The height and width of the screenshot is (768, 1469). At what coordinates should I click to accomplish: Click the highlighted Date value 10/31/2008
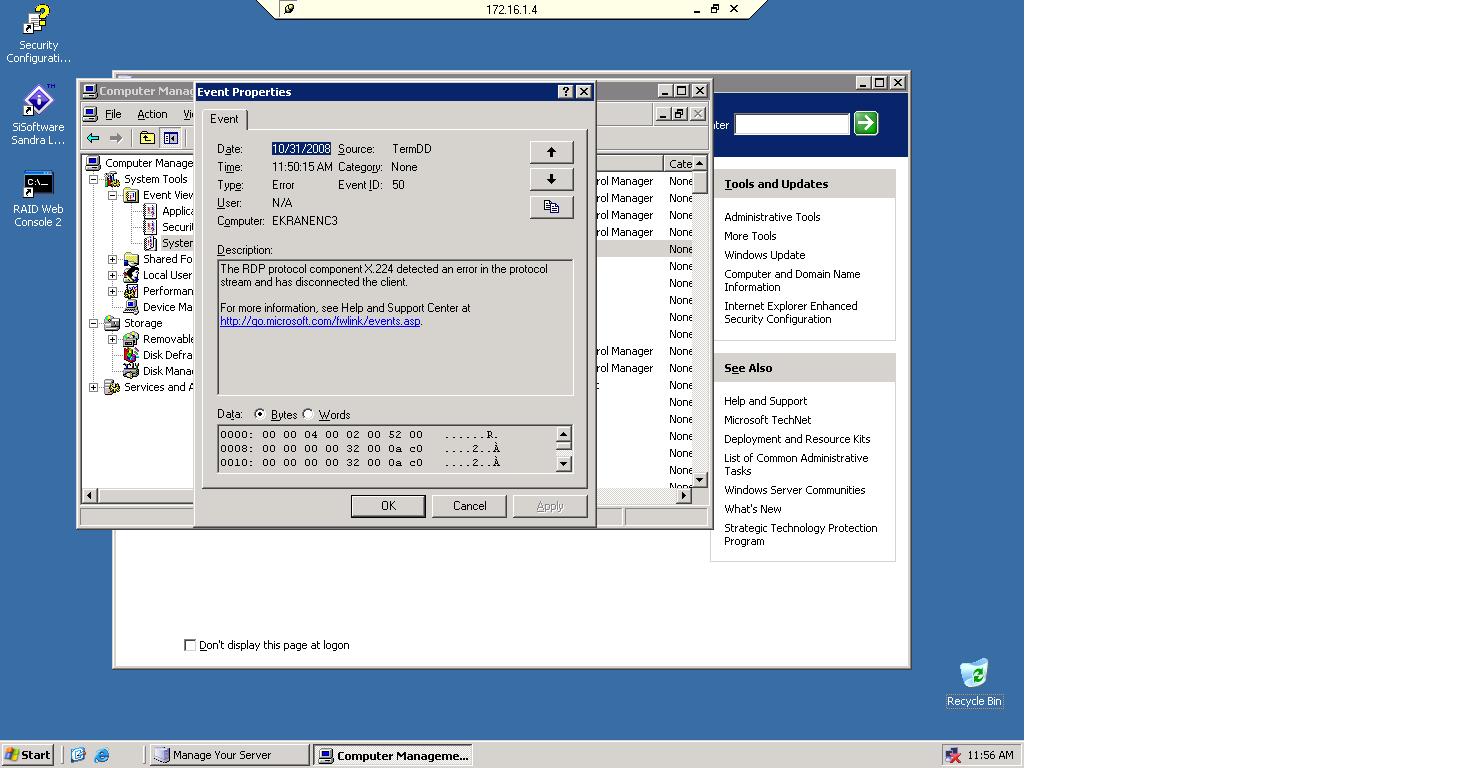tap(301, 149)
